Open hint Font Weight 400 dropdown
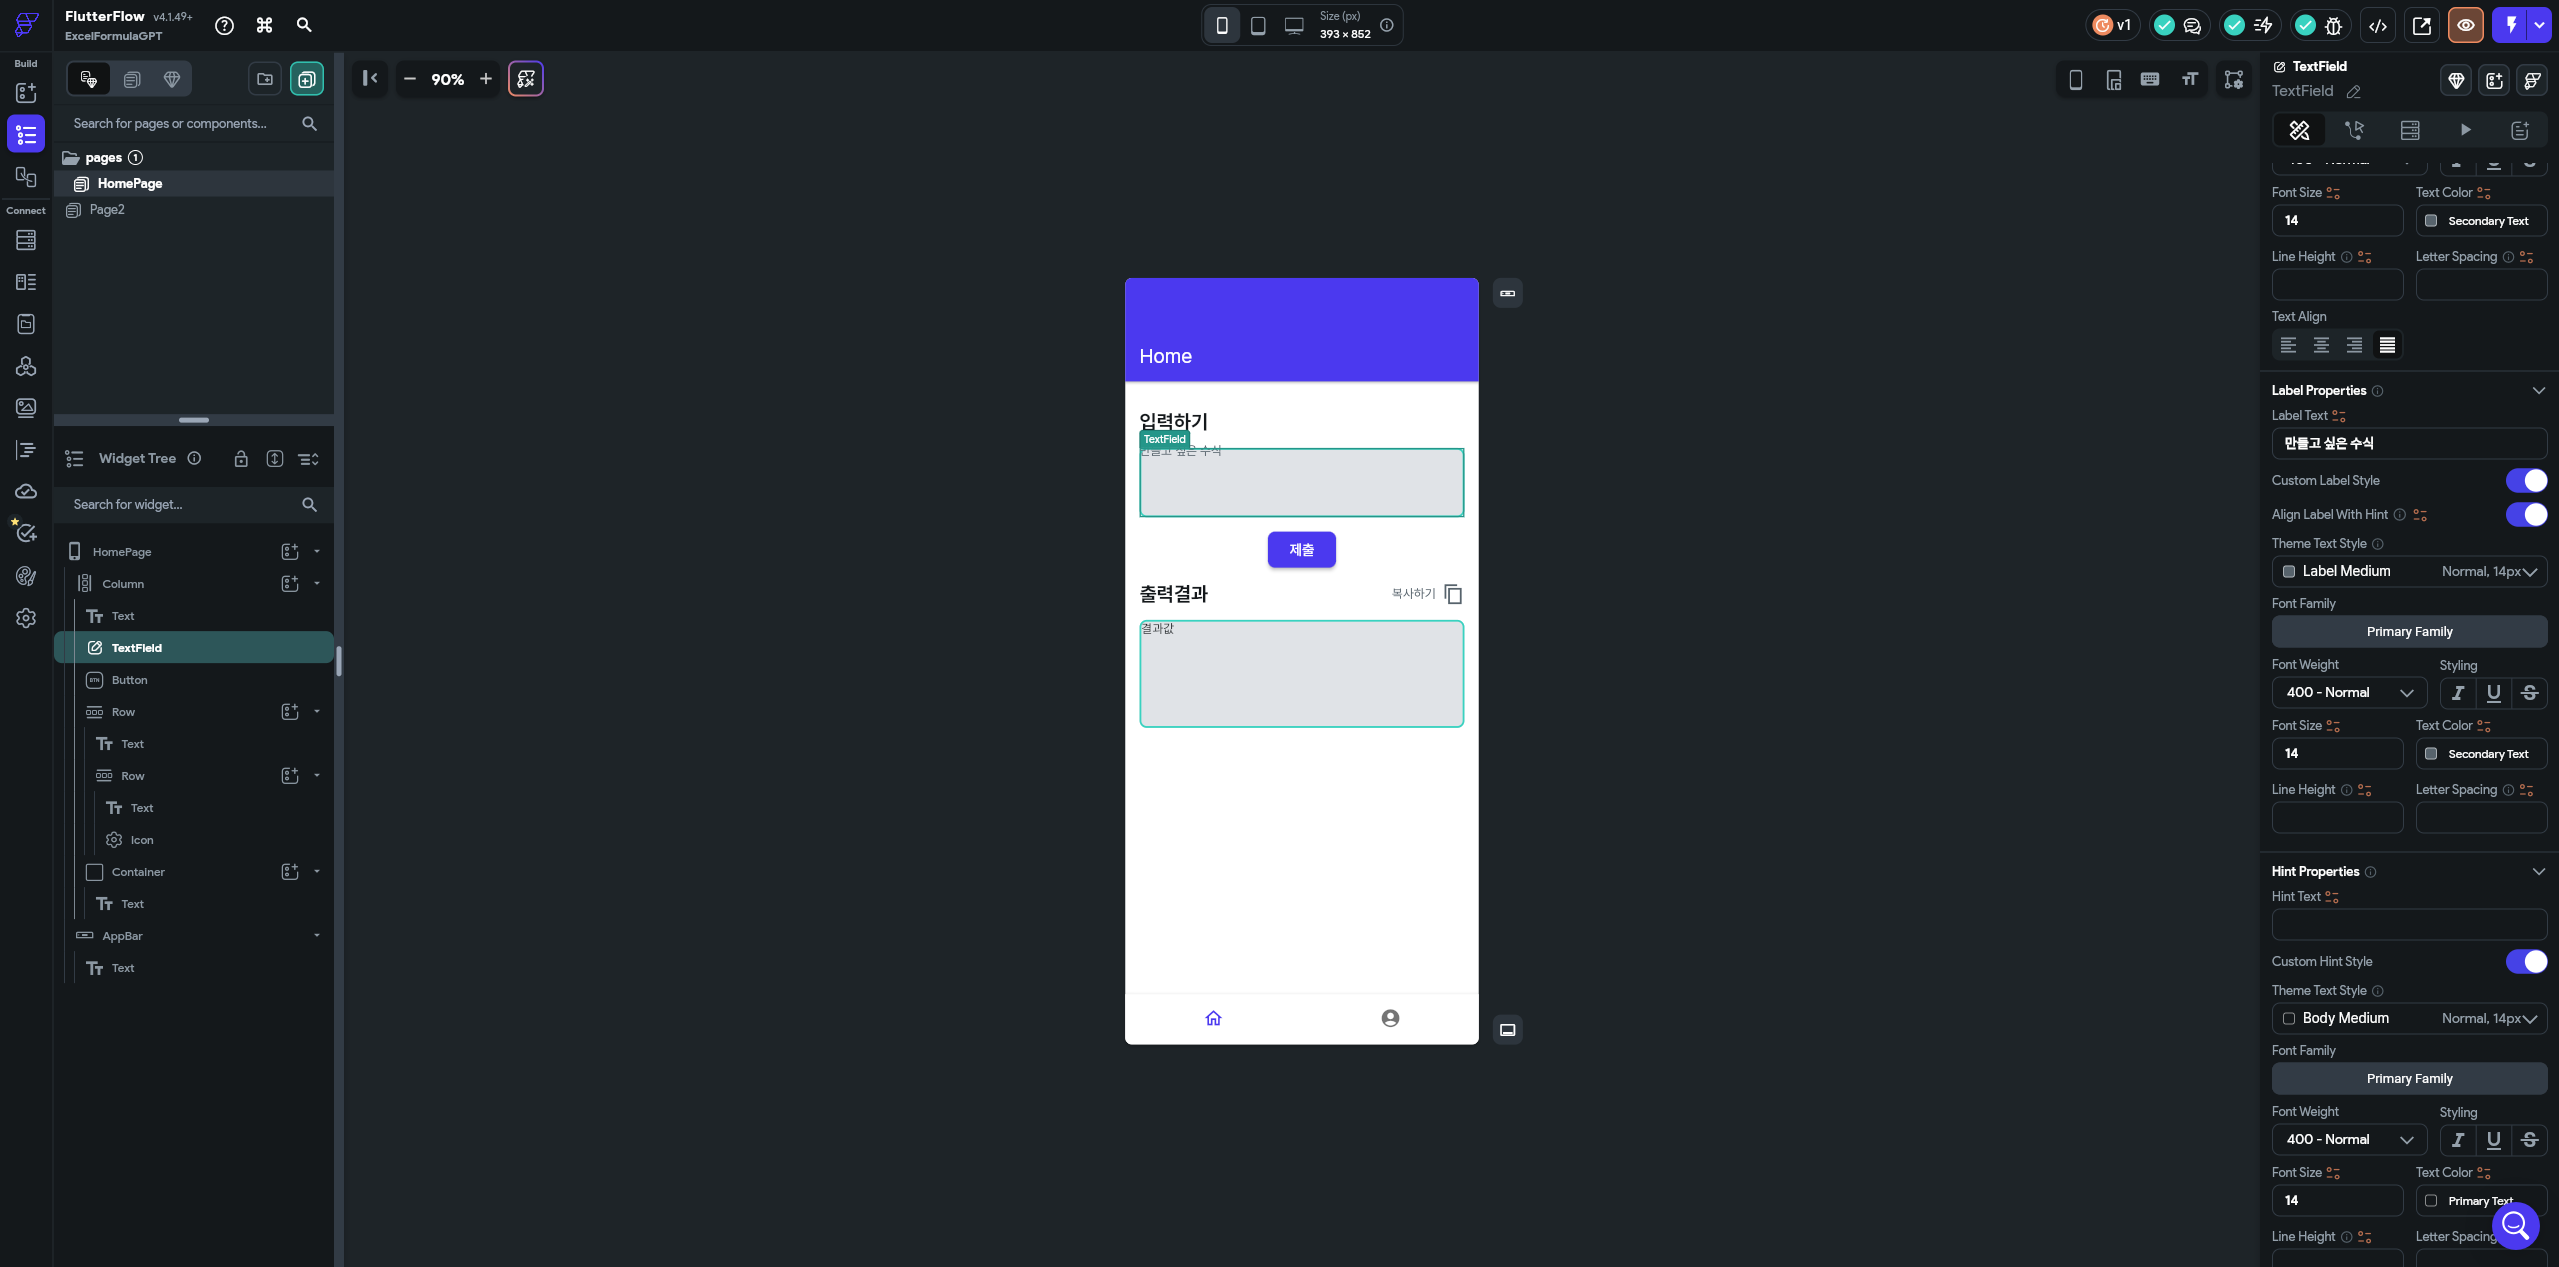This screenshot has height=1267, width=2559. [x=2349, y=1140]
